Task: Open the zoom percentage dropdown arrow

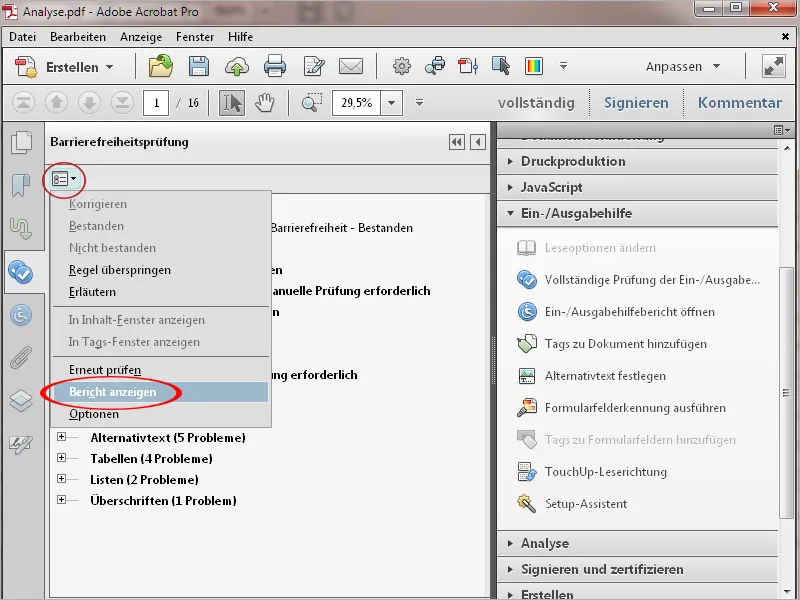Action: (x=391, y=103)
